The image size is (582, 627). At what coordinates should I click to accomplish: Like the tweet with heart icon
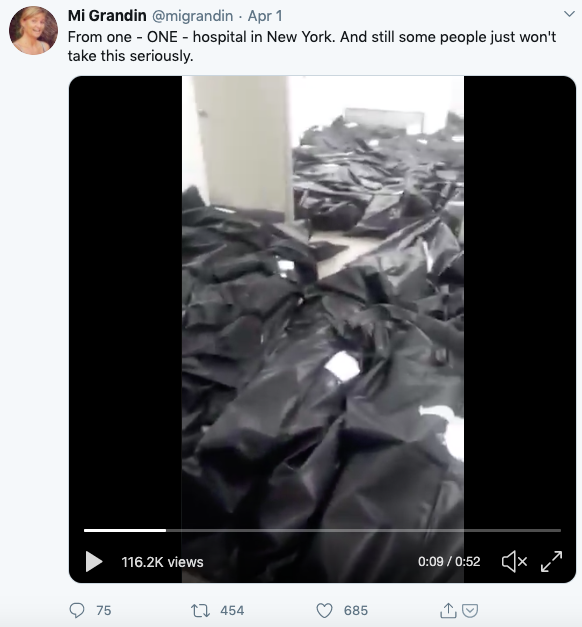coord(324,611)
